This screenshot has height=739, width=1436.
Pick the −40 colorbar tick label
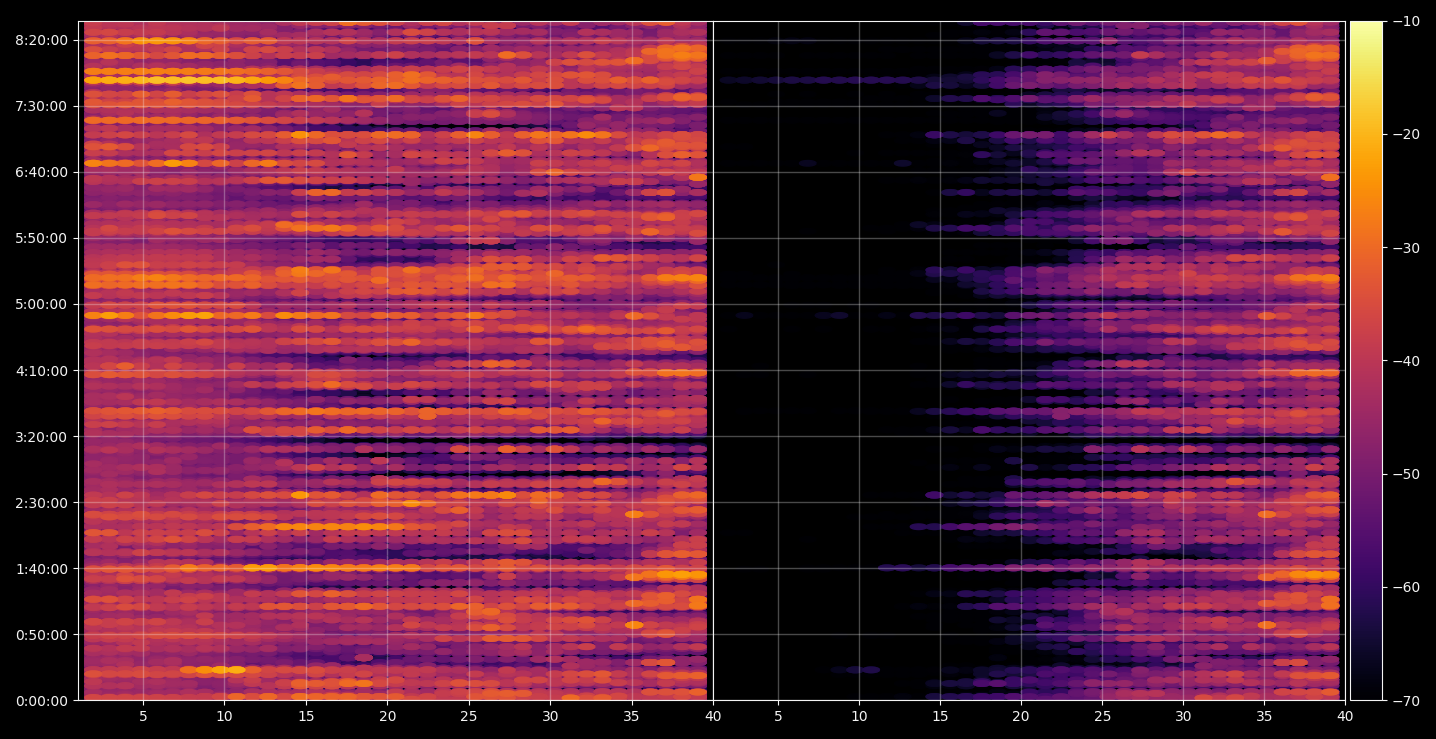(x=1406, y=361)
